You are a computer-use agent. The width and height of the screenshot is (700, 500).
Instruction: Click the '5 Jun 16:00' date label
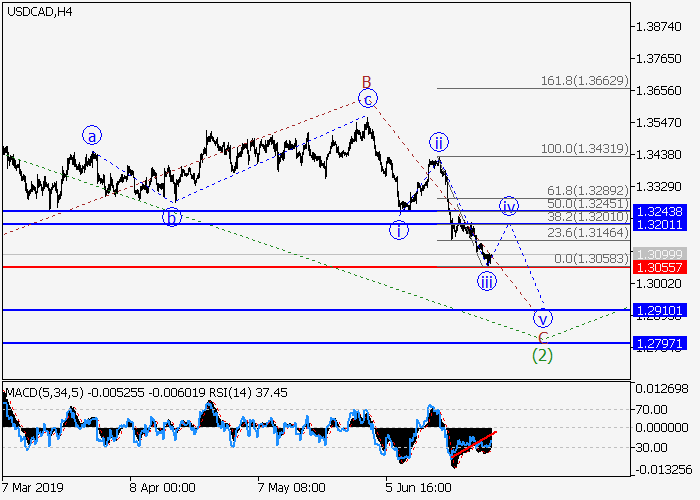coord(416,488)
